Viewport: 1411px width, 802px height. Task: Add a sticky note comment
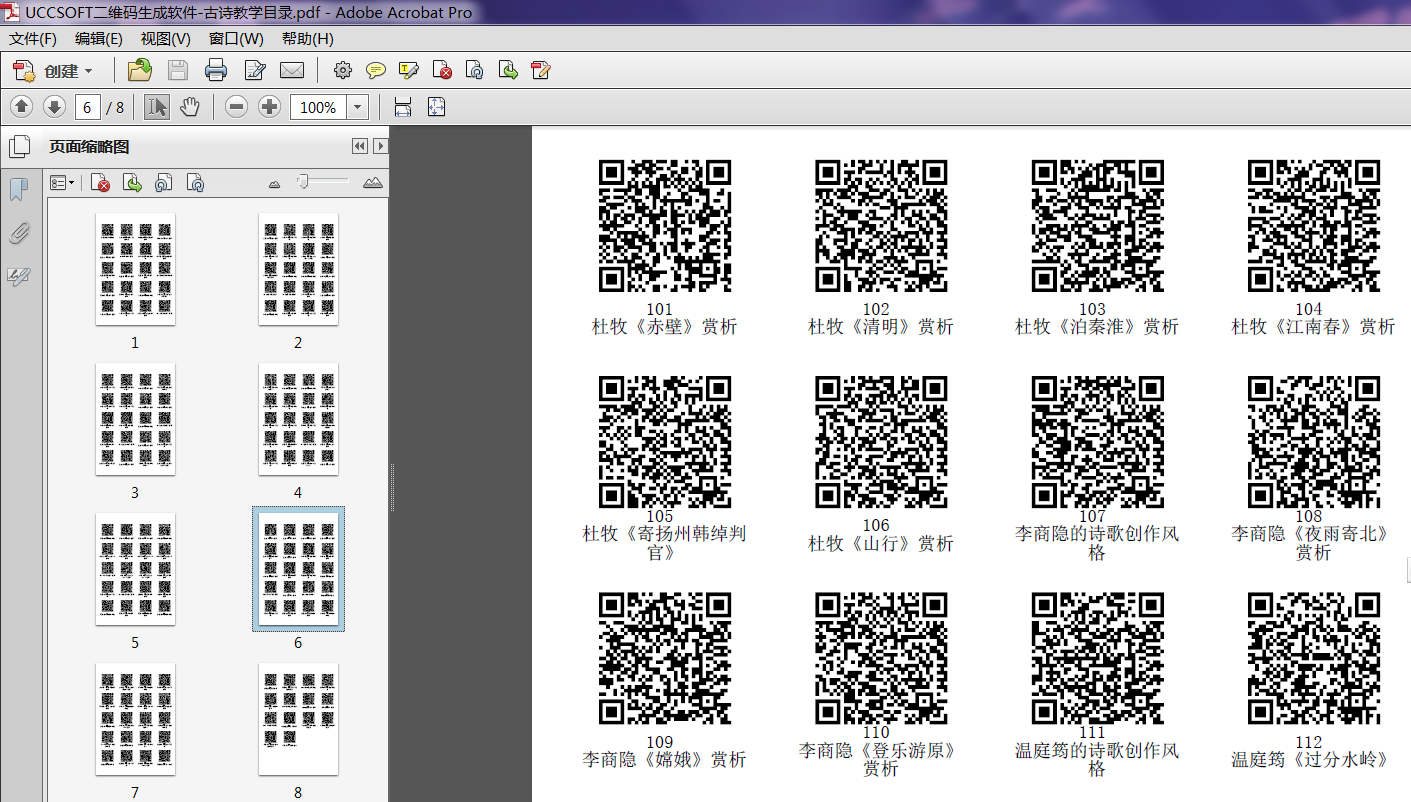click(376, 70)
